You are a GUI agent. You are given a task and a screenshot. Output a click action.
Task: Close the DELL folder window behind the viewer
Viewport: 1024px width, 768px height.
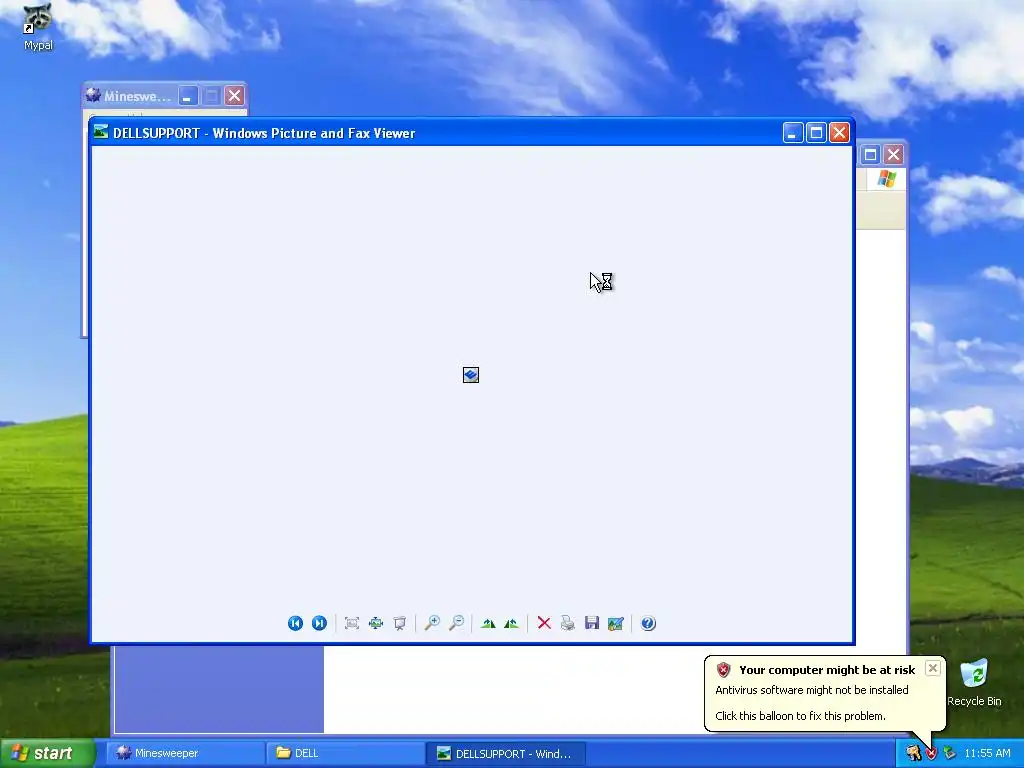[893, 155]
